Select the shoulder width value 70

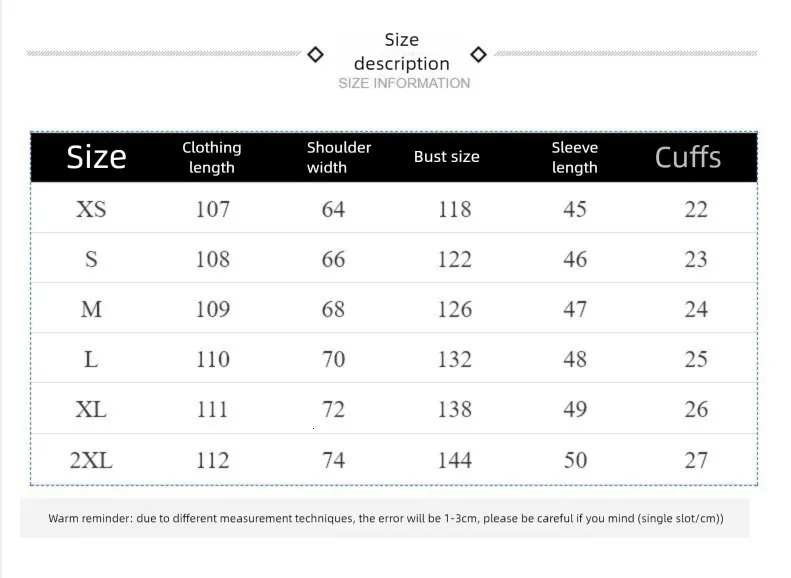click(x=333, y=359)
